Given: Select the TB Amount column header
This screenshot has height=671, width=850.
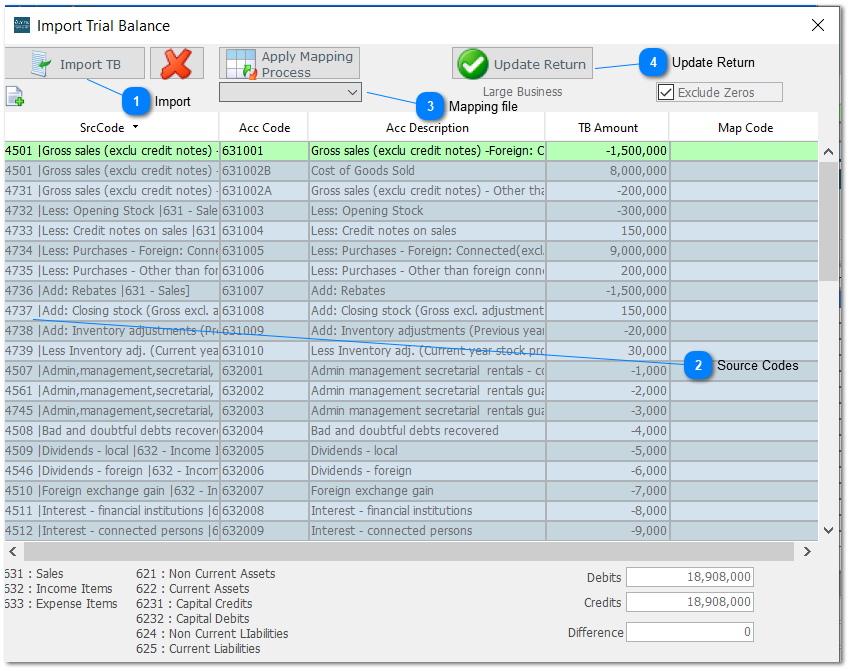Looking at the screenshot, I should click(x=607, y=127).
